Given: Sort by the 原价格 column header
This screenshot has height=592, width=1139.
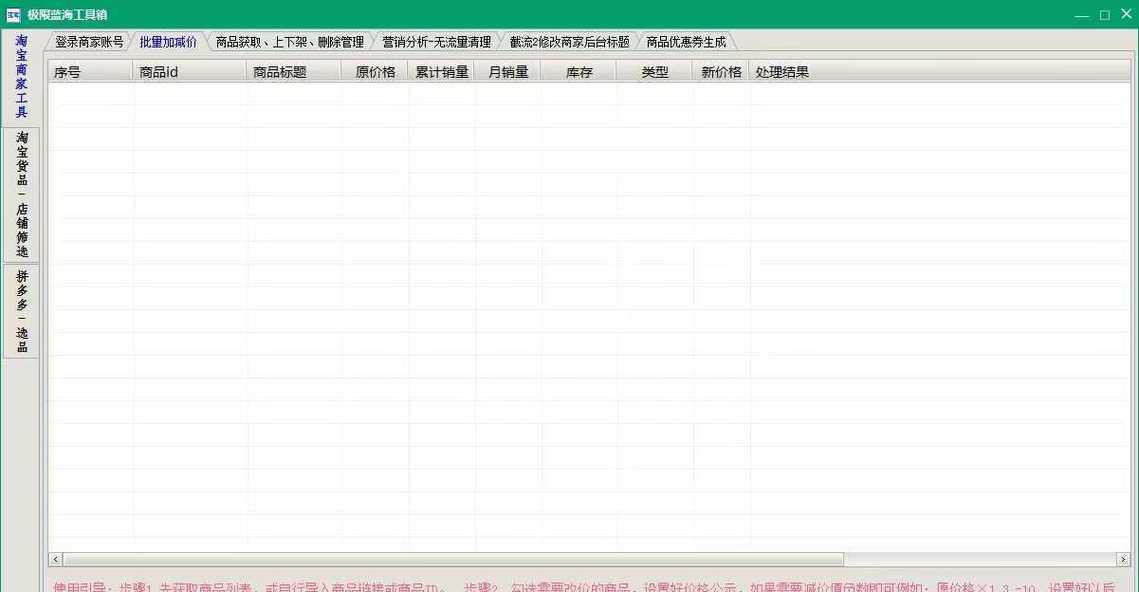Looking at the screenshot, I should click(x=374, y=72).
